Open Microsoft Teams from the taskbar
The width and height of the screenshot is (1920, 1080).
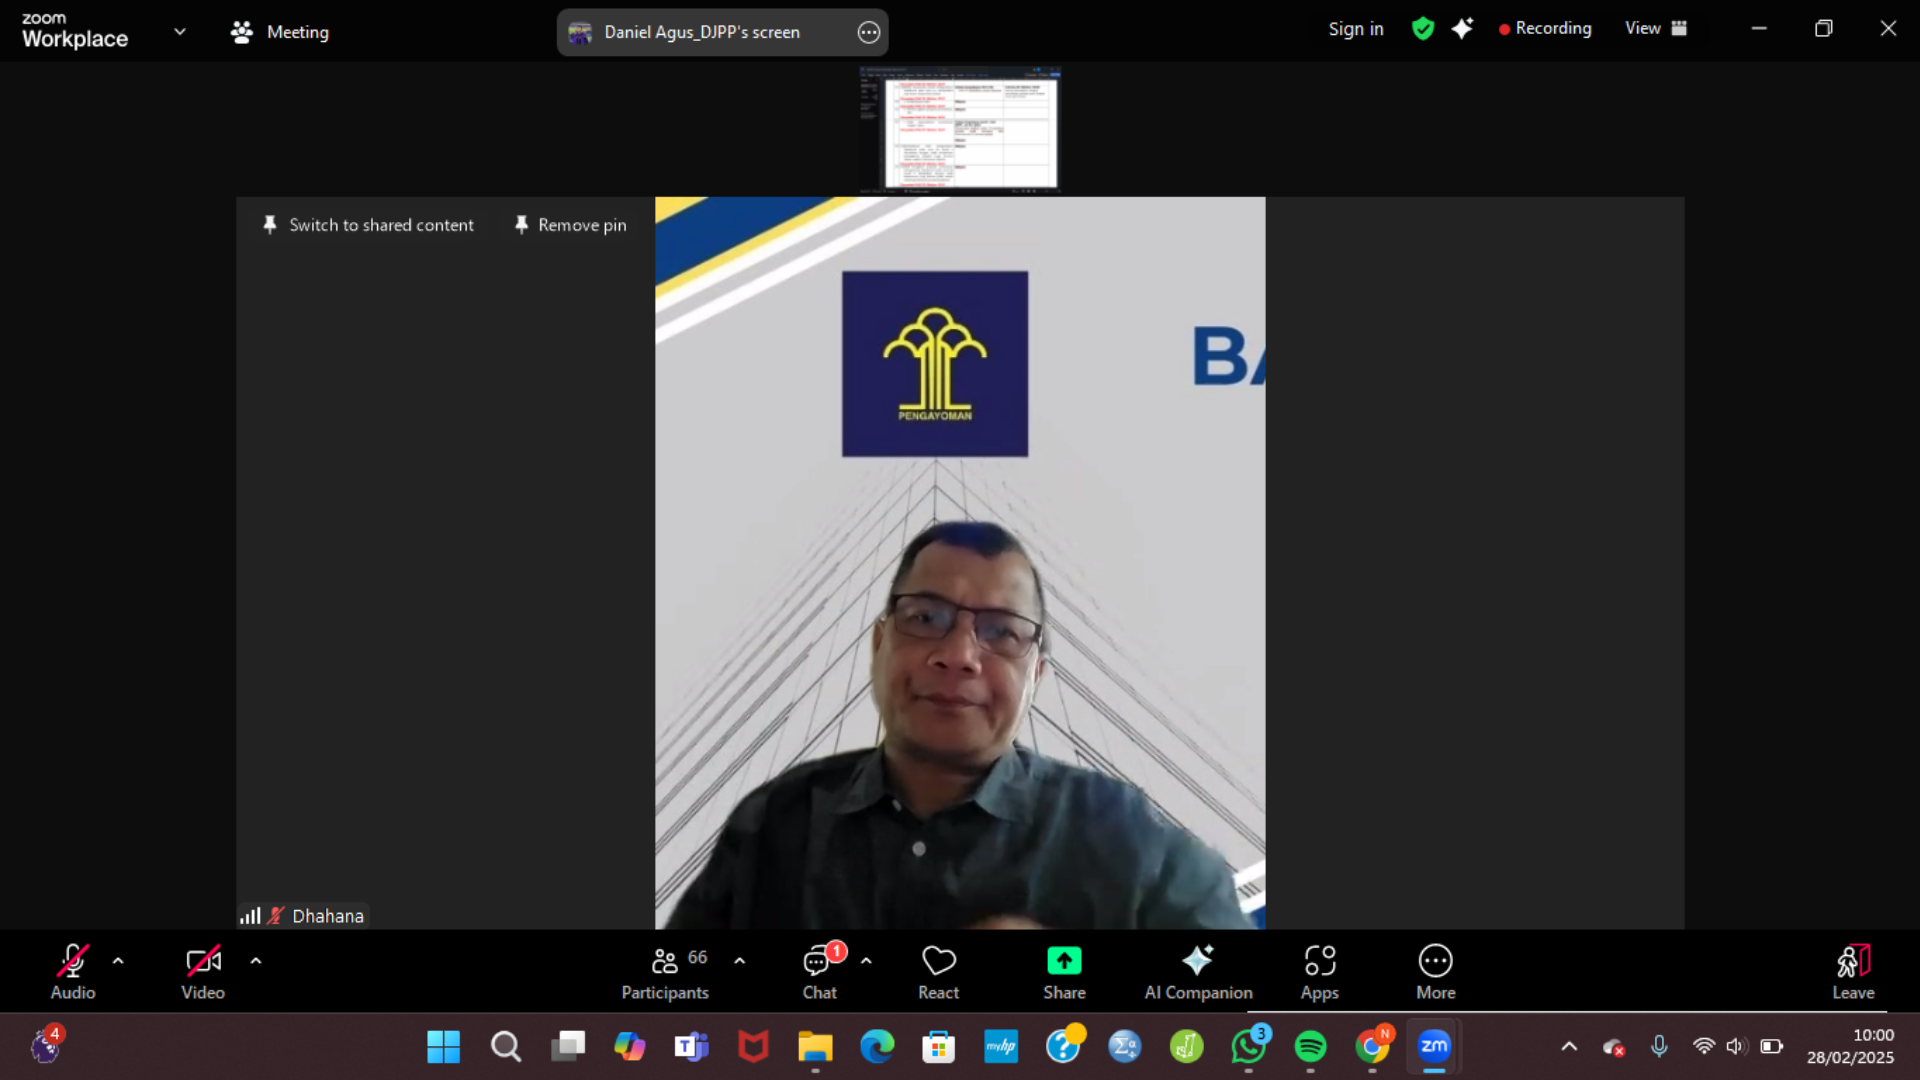tap(691, 1047)
